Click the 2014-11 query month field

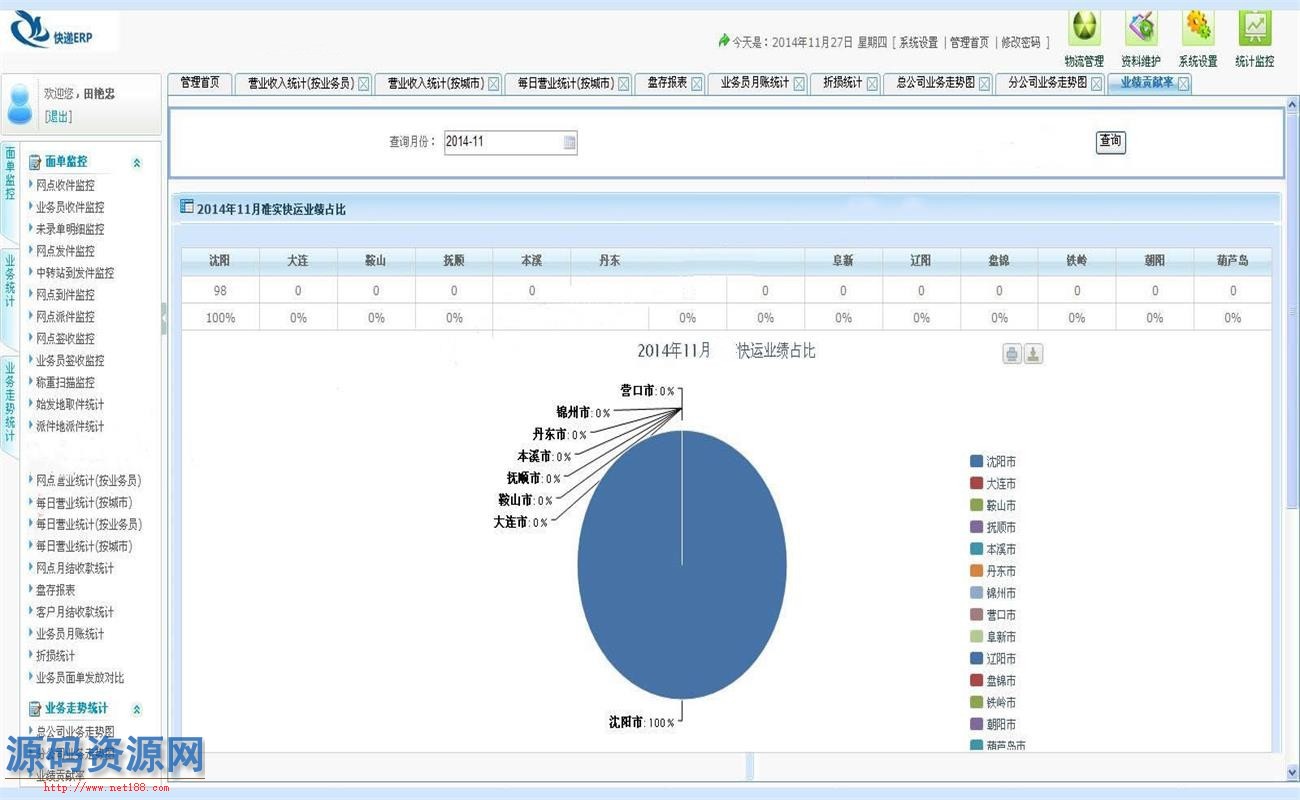pyautogui.click(x=500, y=142)
